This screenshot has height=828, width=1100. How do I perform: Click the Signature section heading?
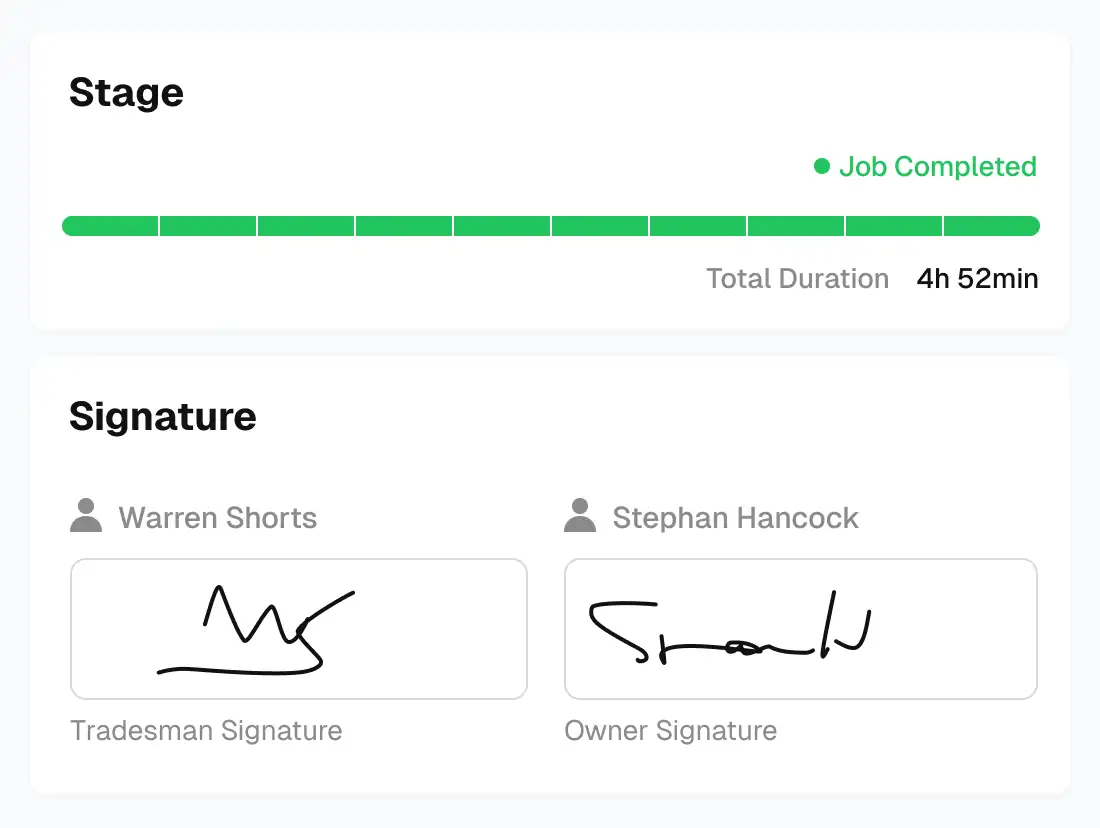(162, 416)
